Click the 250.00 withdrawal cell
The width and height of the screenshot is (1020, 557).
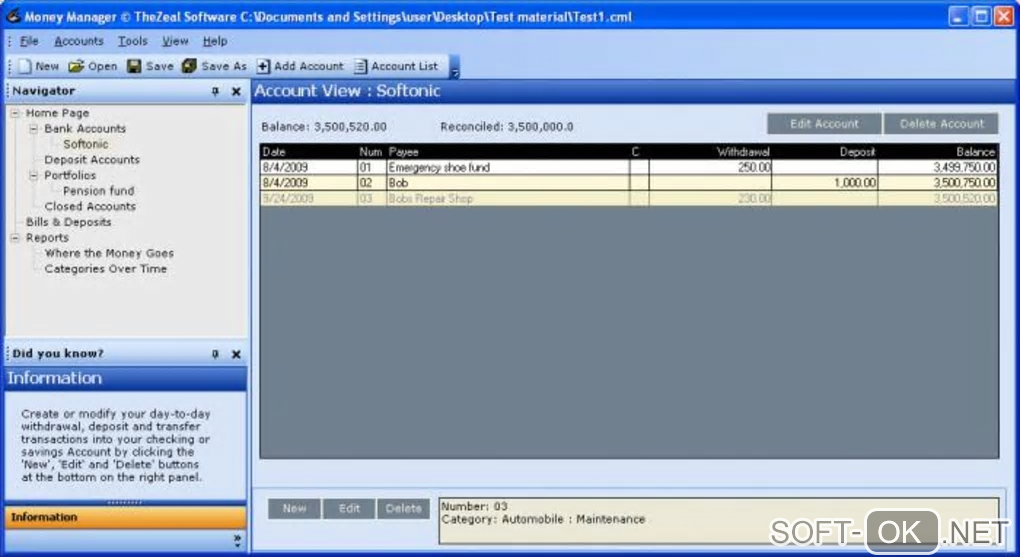(x=710, y=167)
